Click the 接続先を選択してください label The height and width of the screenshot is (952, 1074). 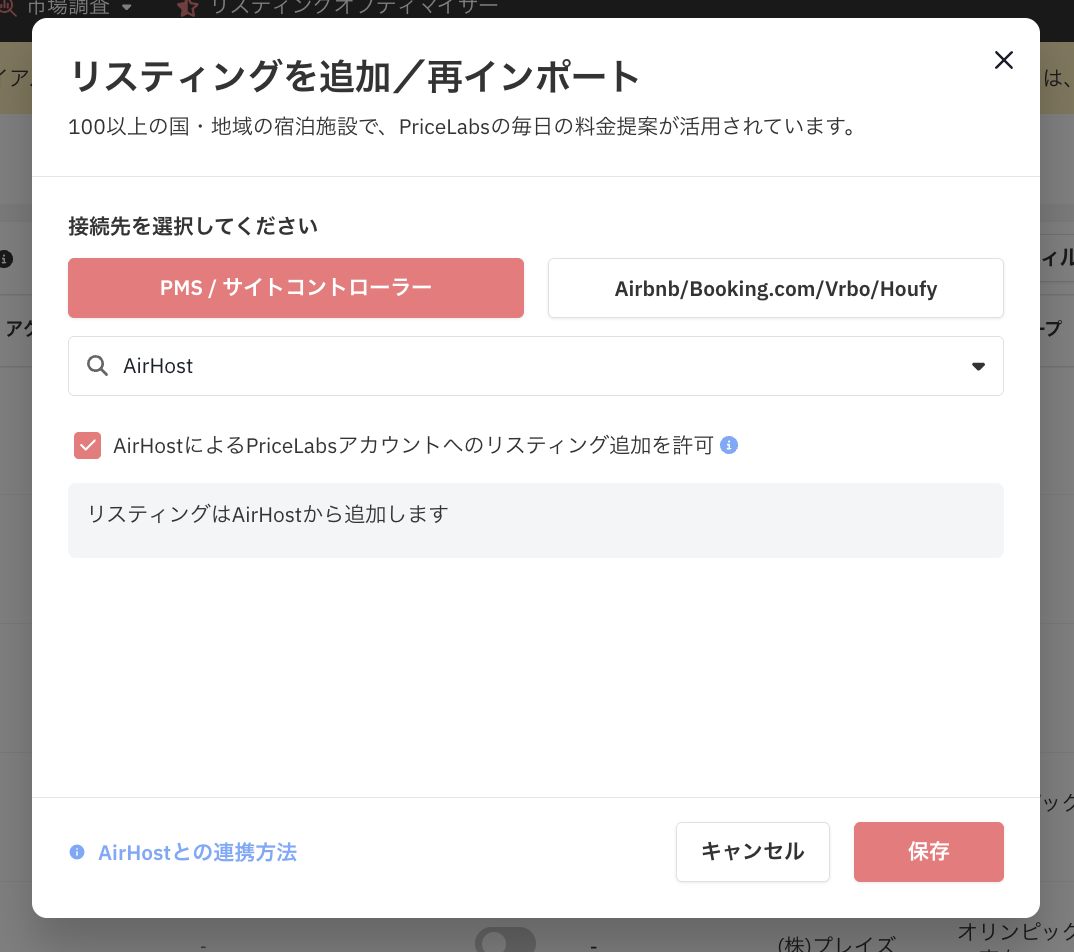click(x=192, y=226)
